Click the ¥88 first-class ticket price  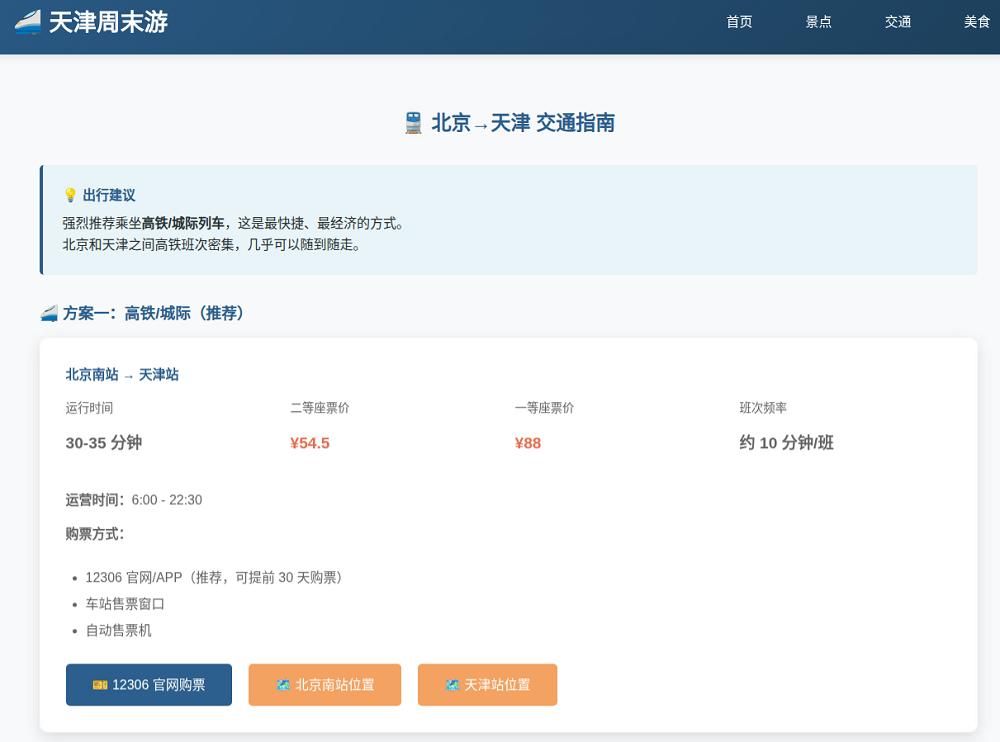coord(527,443)
